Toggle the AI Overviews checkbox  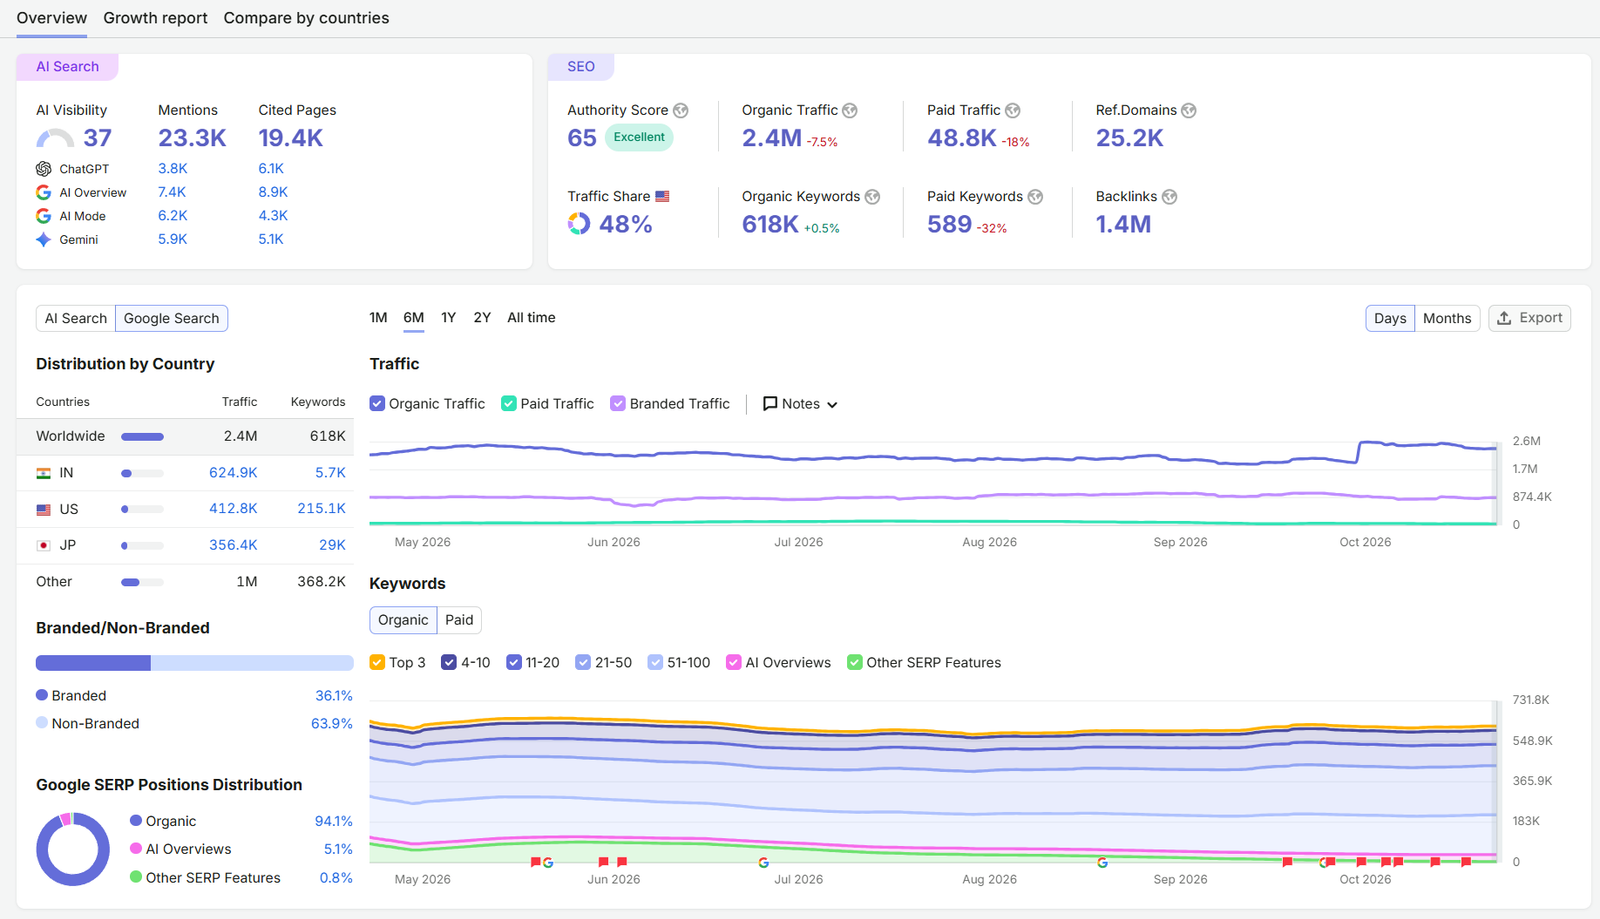click(734, 662)
